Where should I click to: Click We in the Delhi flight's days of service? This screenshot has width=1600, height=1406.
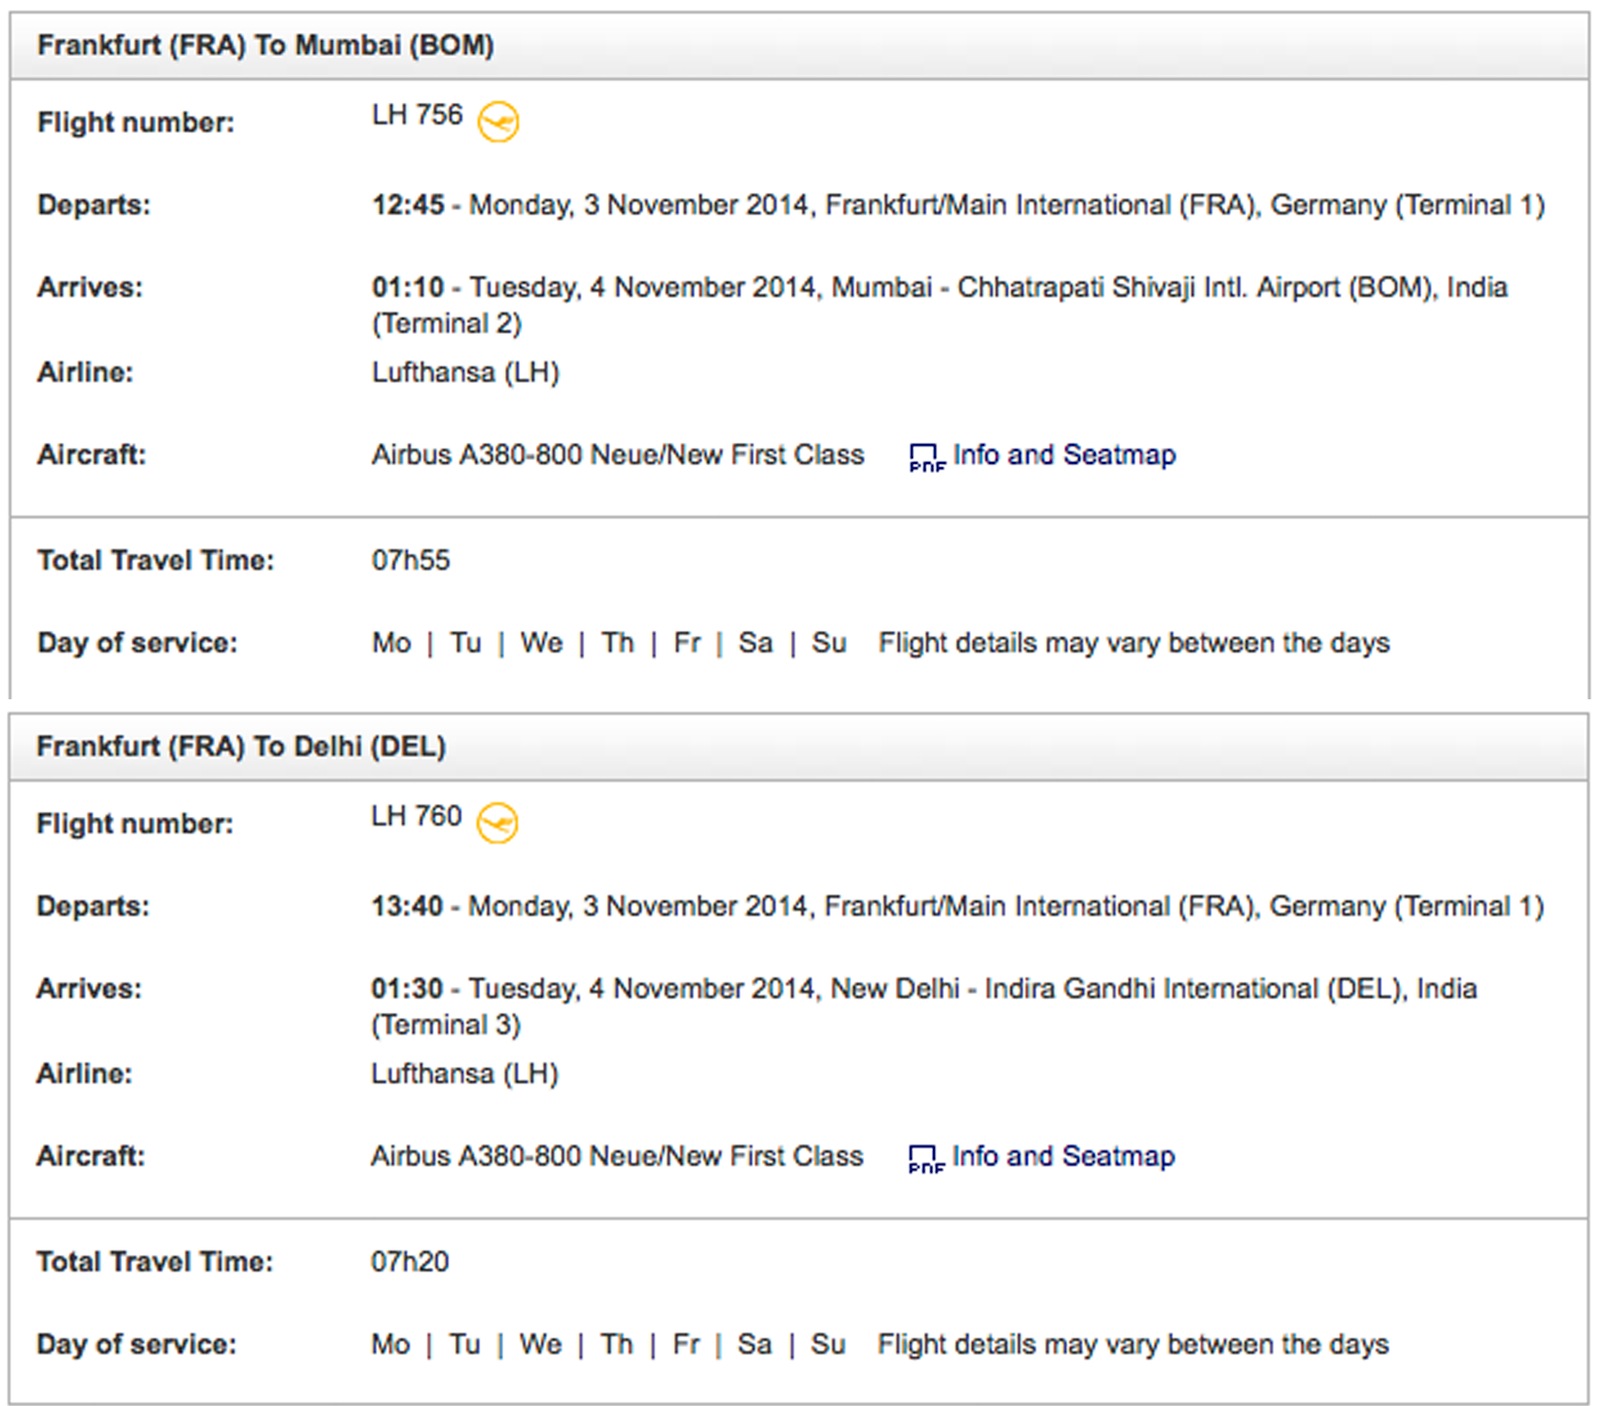coord(540,1344)
